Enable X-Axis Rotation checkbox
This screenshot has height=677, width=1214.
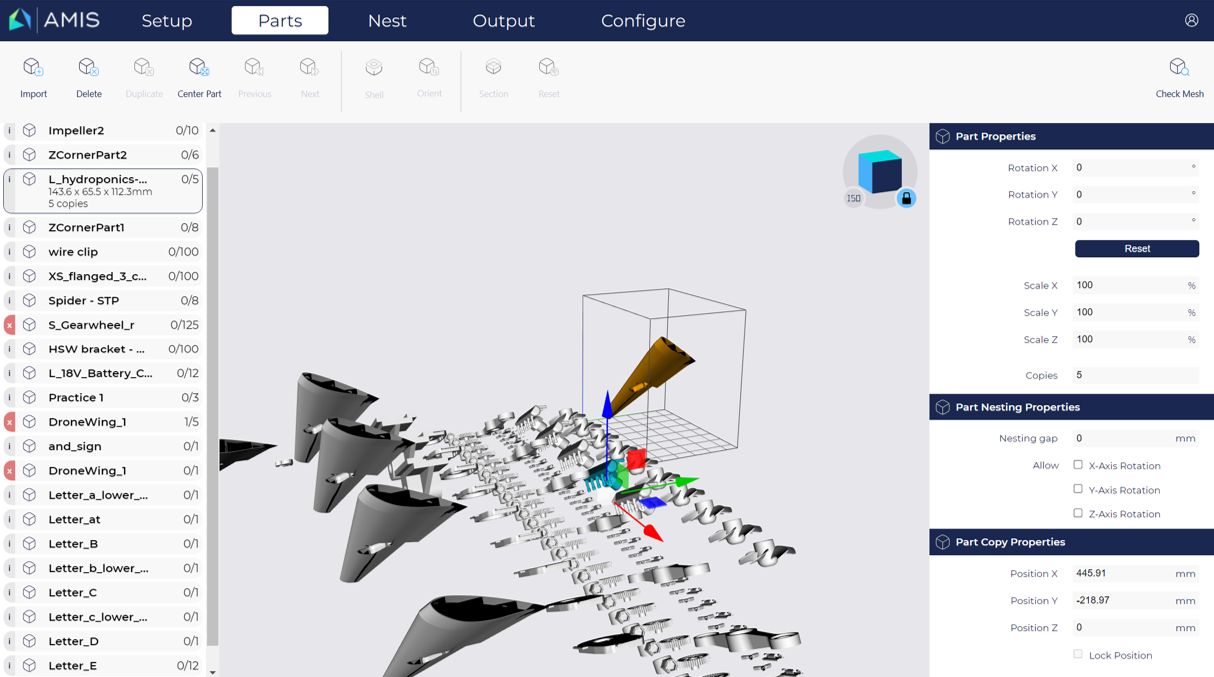point(1078,465)
